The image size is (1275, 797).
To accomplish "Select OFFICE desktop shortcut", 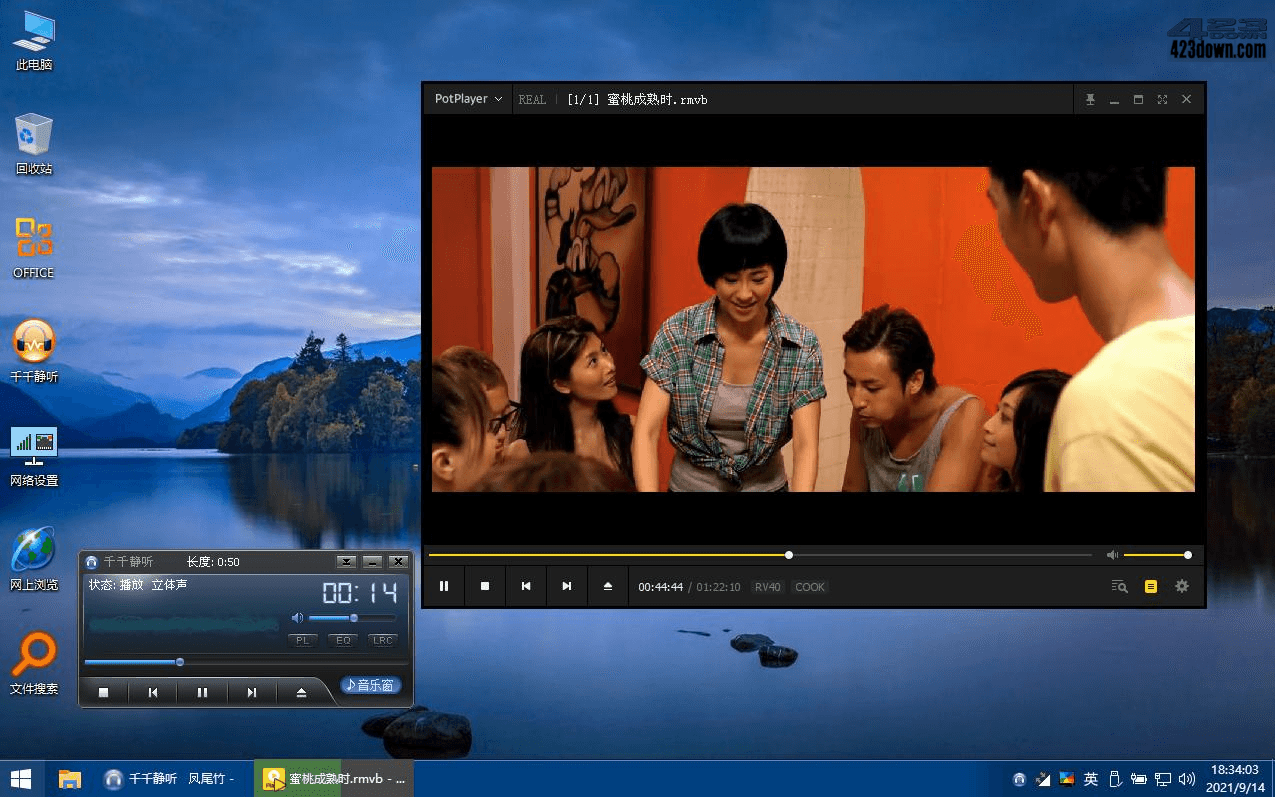I will (x=34, y=249).
